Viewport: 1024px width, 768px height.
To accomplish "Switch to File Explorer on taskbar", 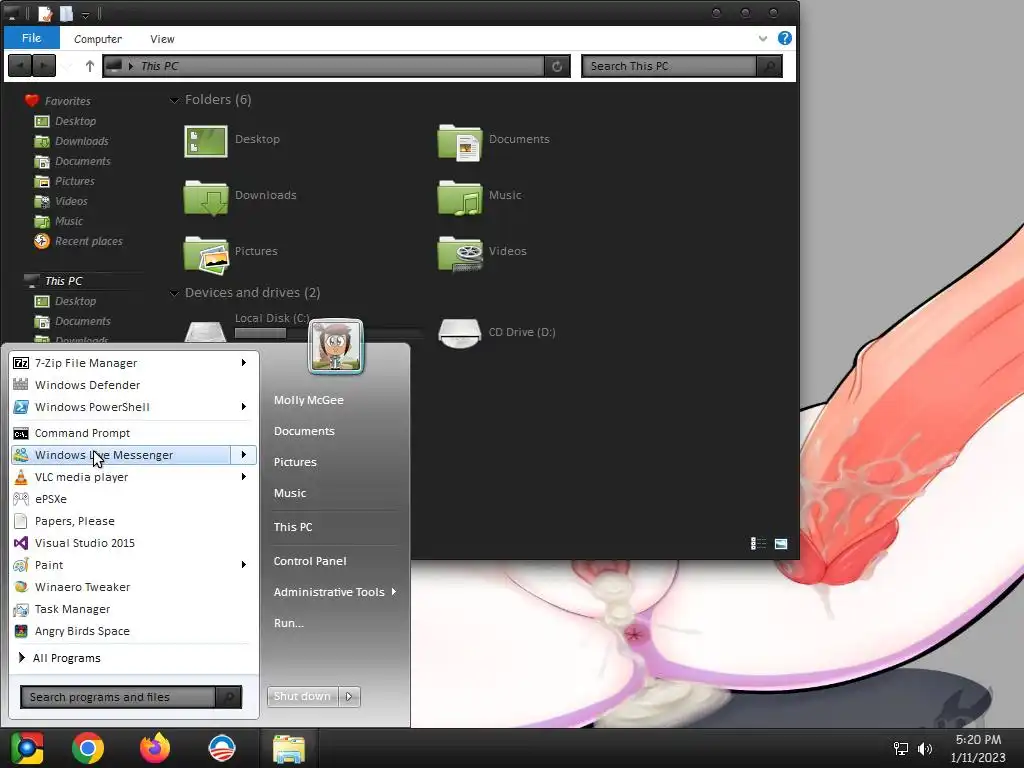I will click(x=289, y=748).
